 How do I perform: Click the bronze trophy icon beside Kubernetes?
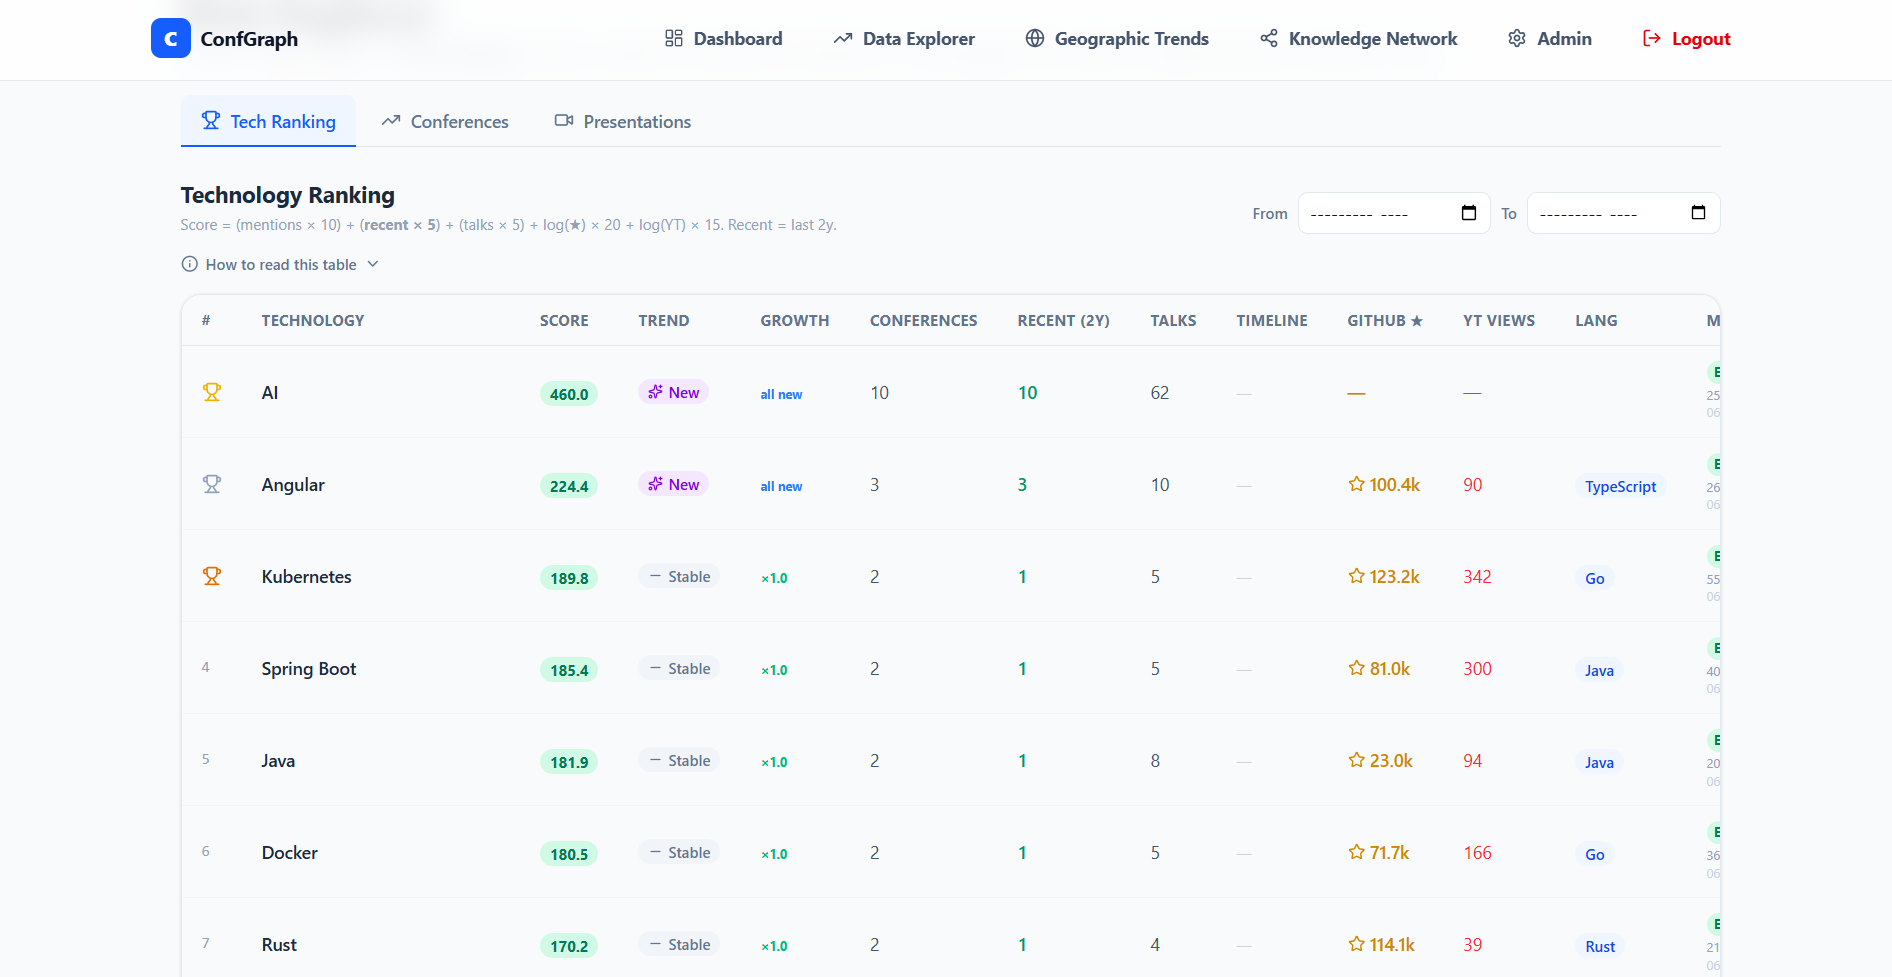point(212,576)
